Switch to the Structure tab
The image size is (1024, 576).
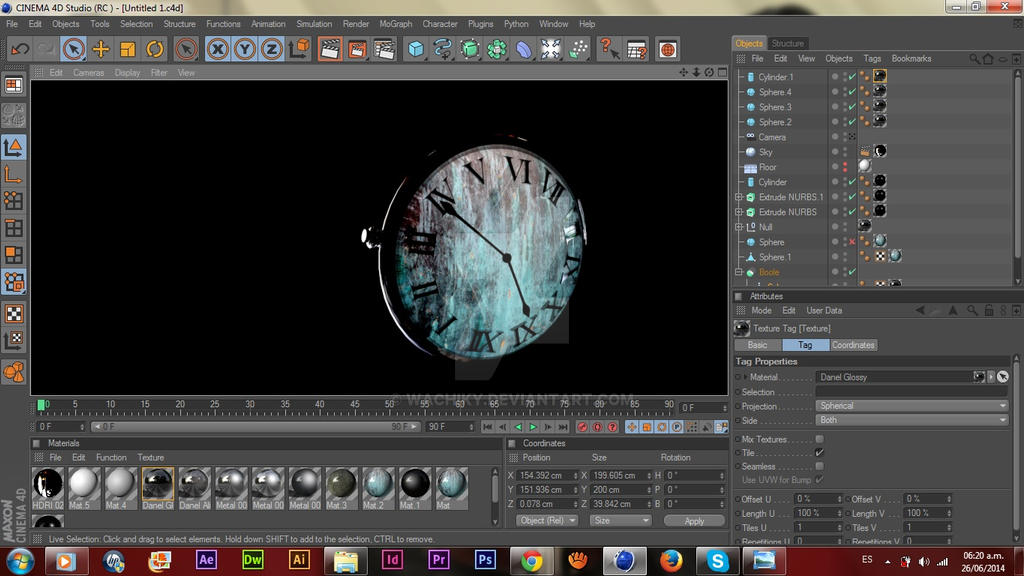pyautogui.click(x=788, y=43)
